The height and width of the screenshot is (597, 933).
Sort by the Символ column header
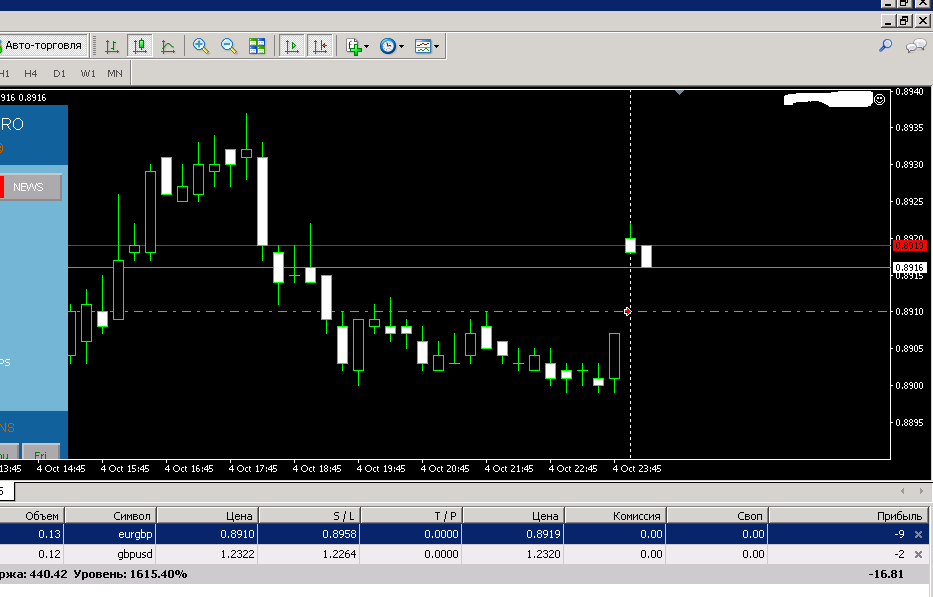point(110,515)
